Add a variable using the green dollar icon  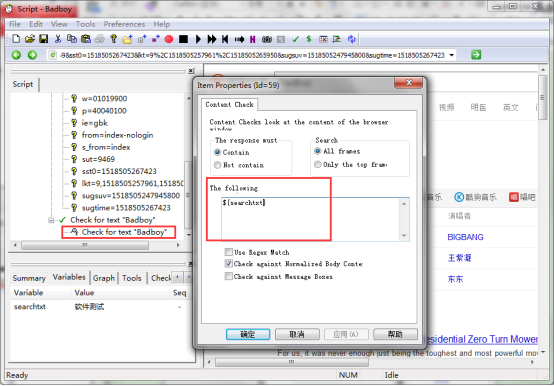click(309, 39)
